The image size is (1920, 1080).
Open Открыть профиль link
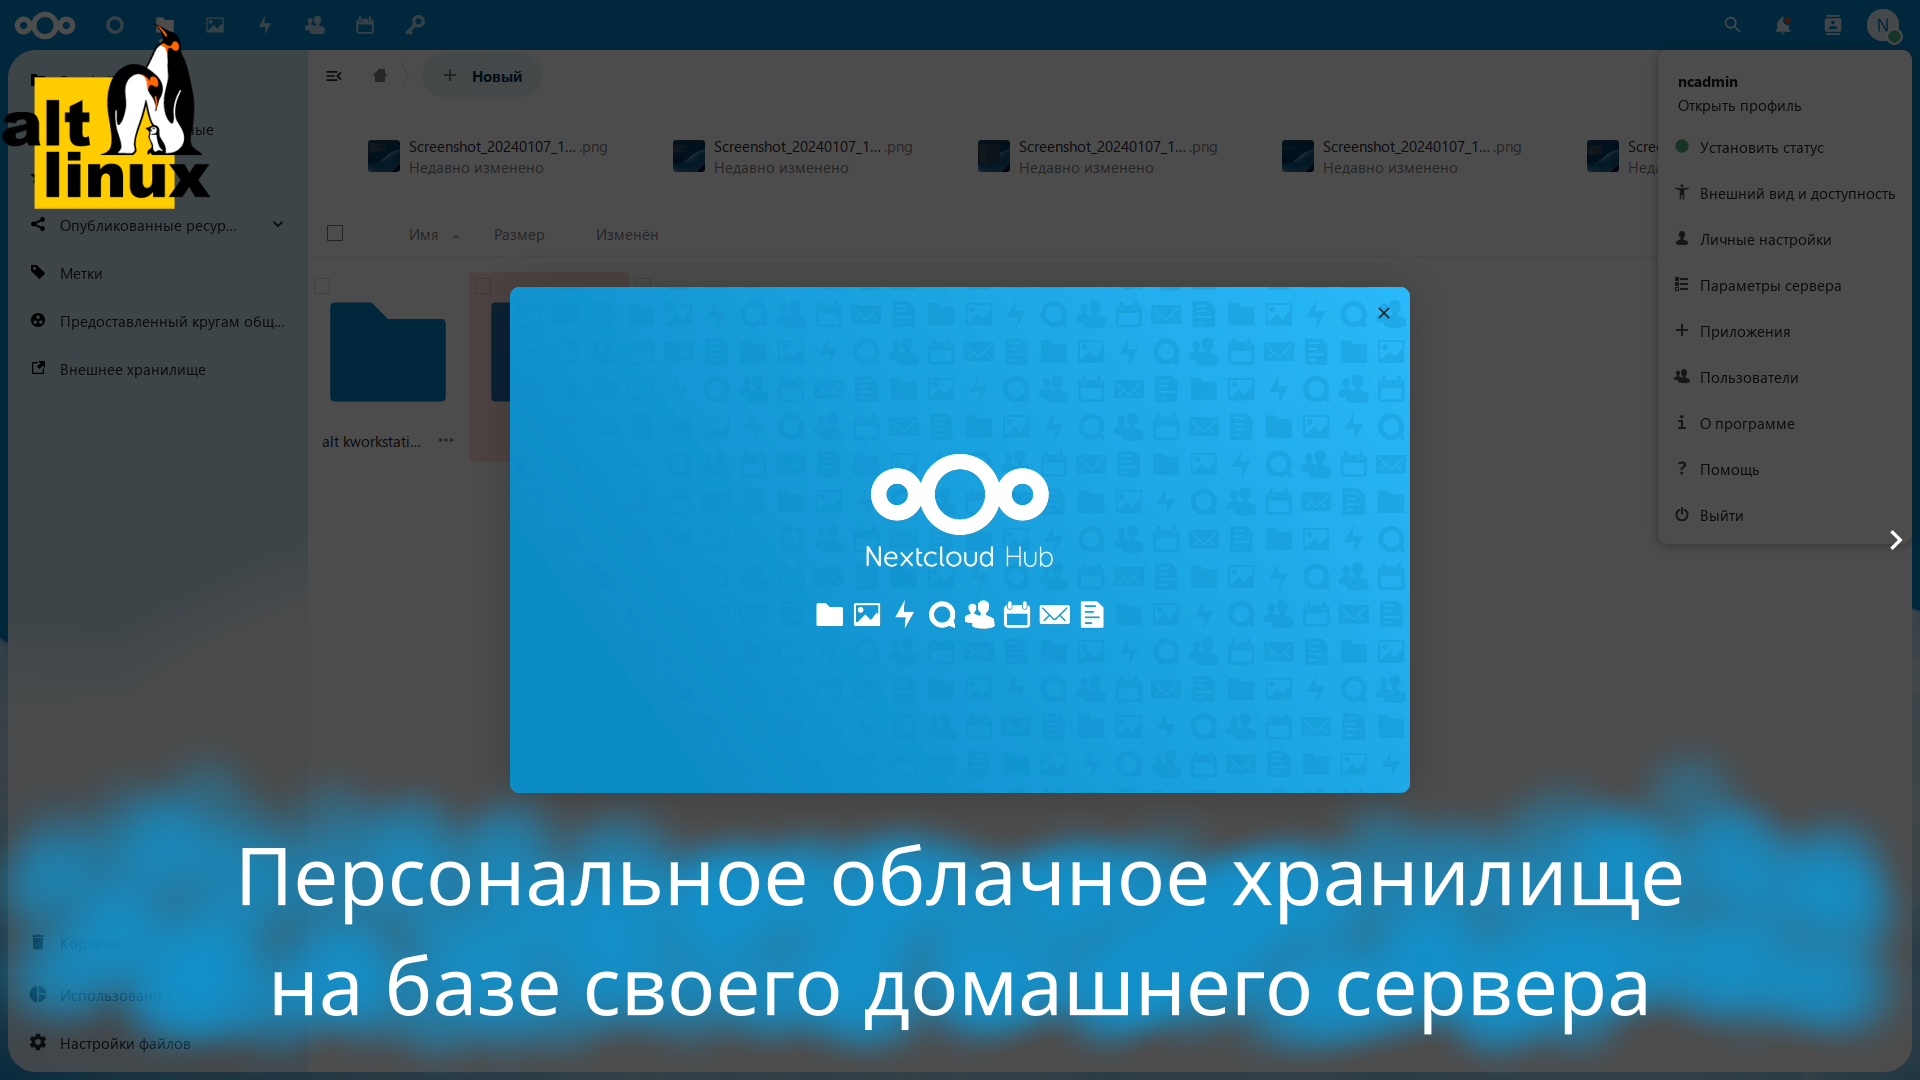tap(1740, 106)
